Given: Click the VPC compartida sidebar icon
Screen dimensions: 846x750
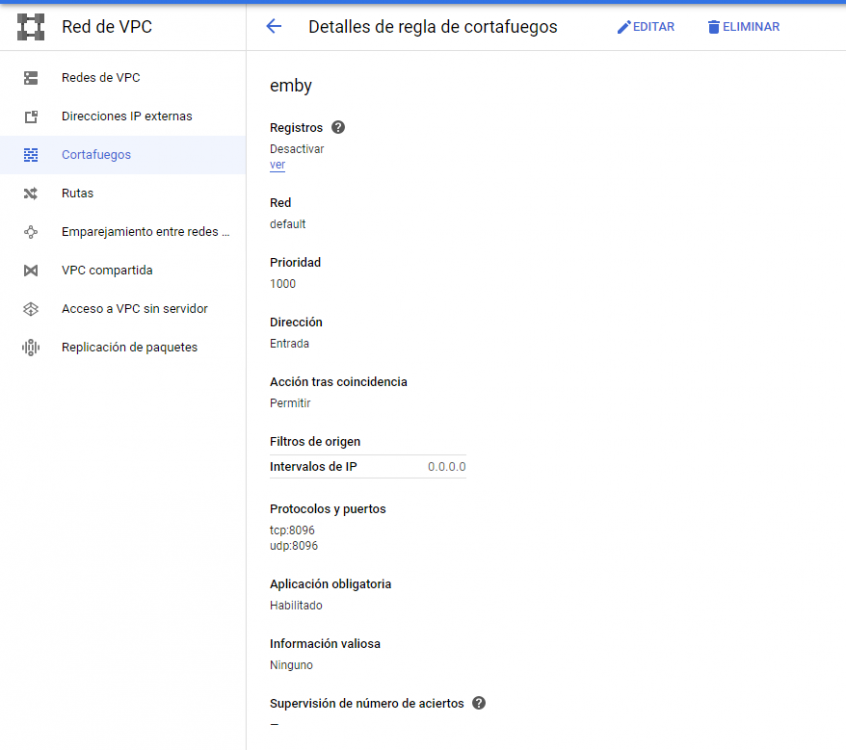Looking at the screenshot, I should click(33, 270).
